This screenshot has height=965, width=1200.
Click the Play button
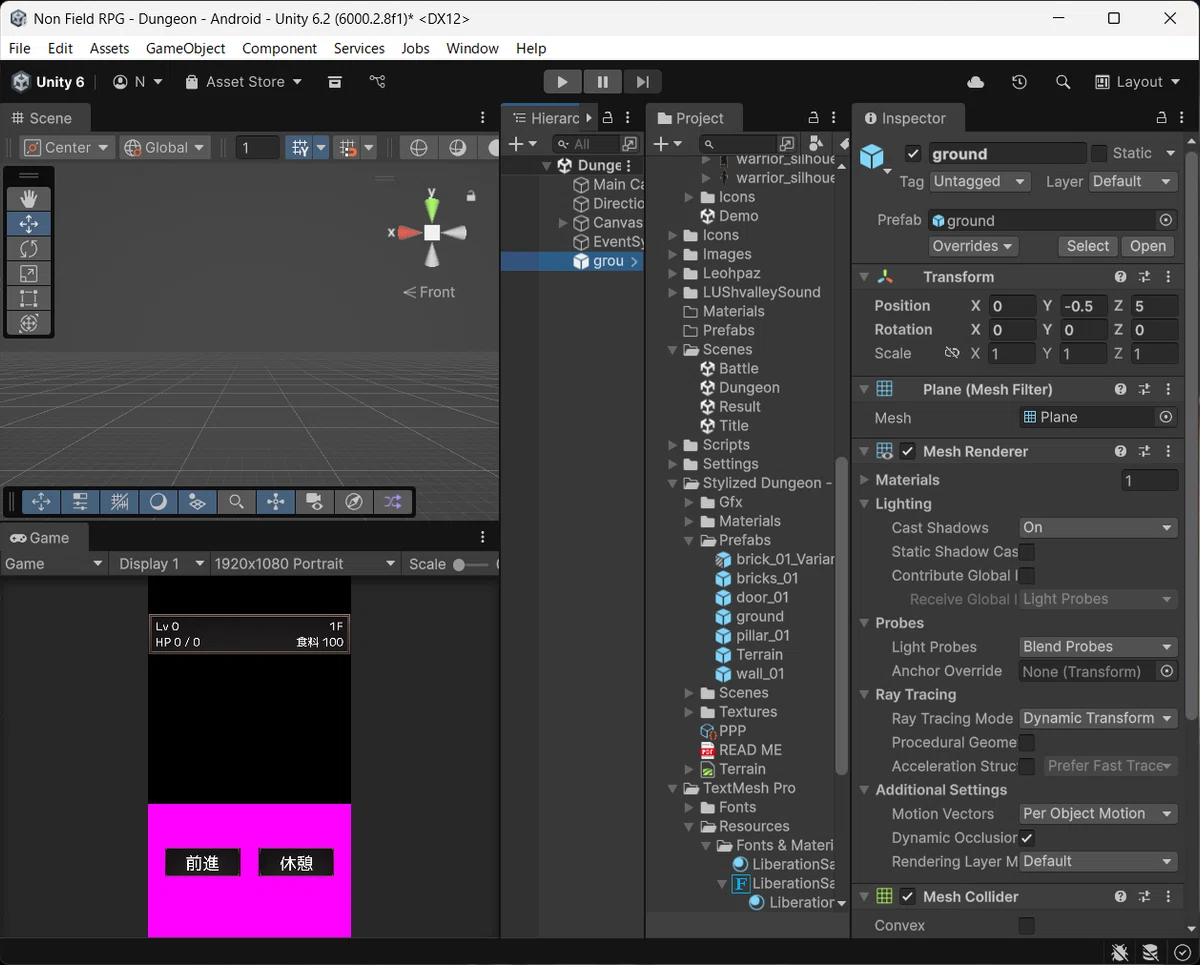[x=562, y=82]
